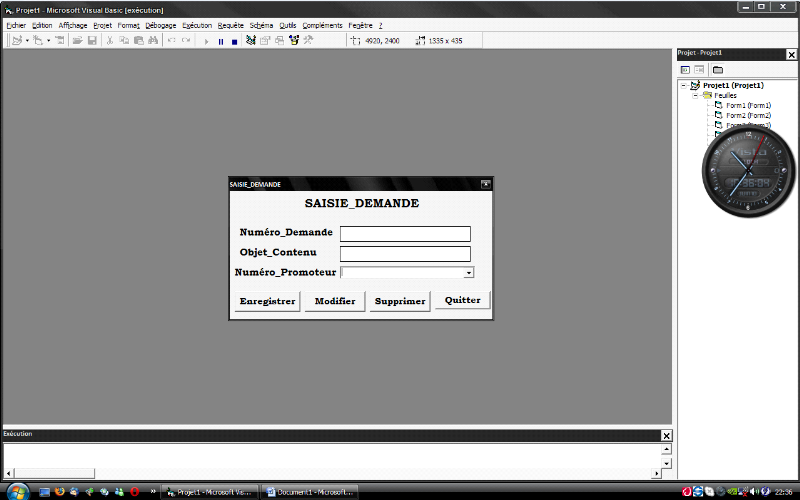Viewport: 800px width, 500px height.
Task: Stop execution with the End square icon
Action: (x=235, y=41)
